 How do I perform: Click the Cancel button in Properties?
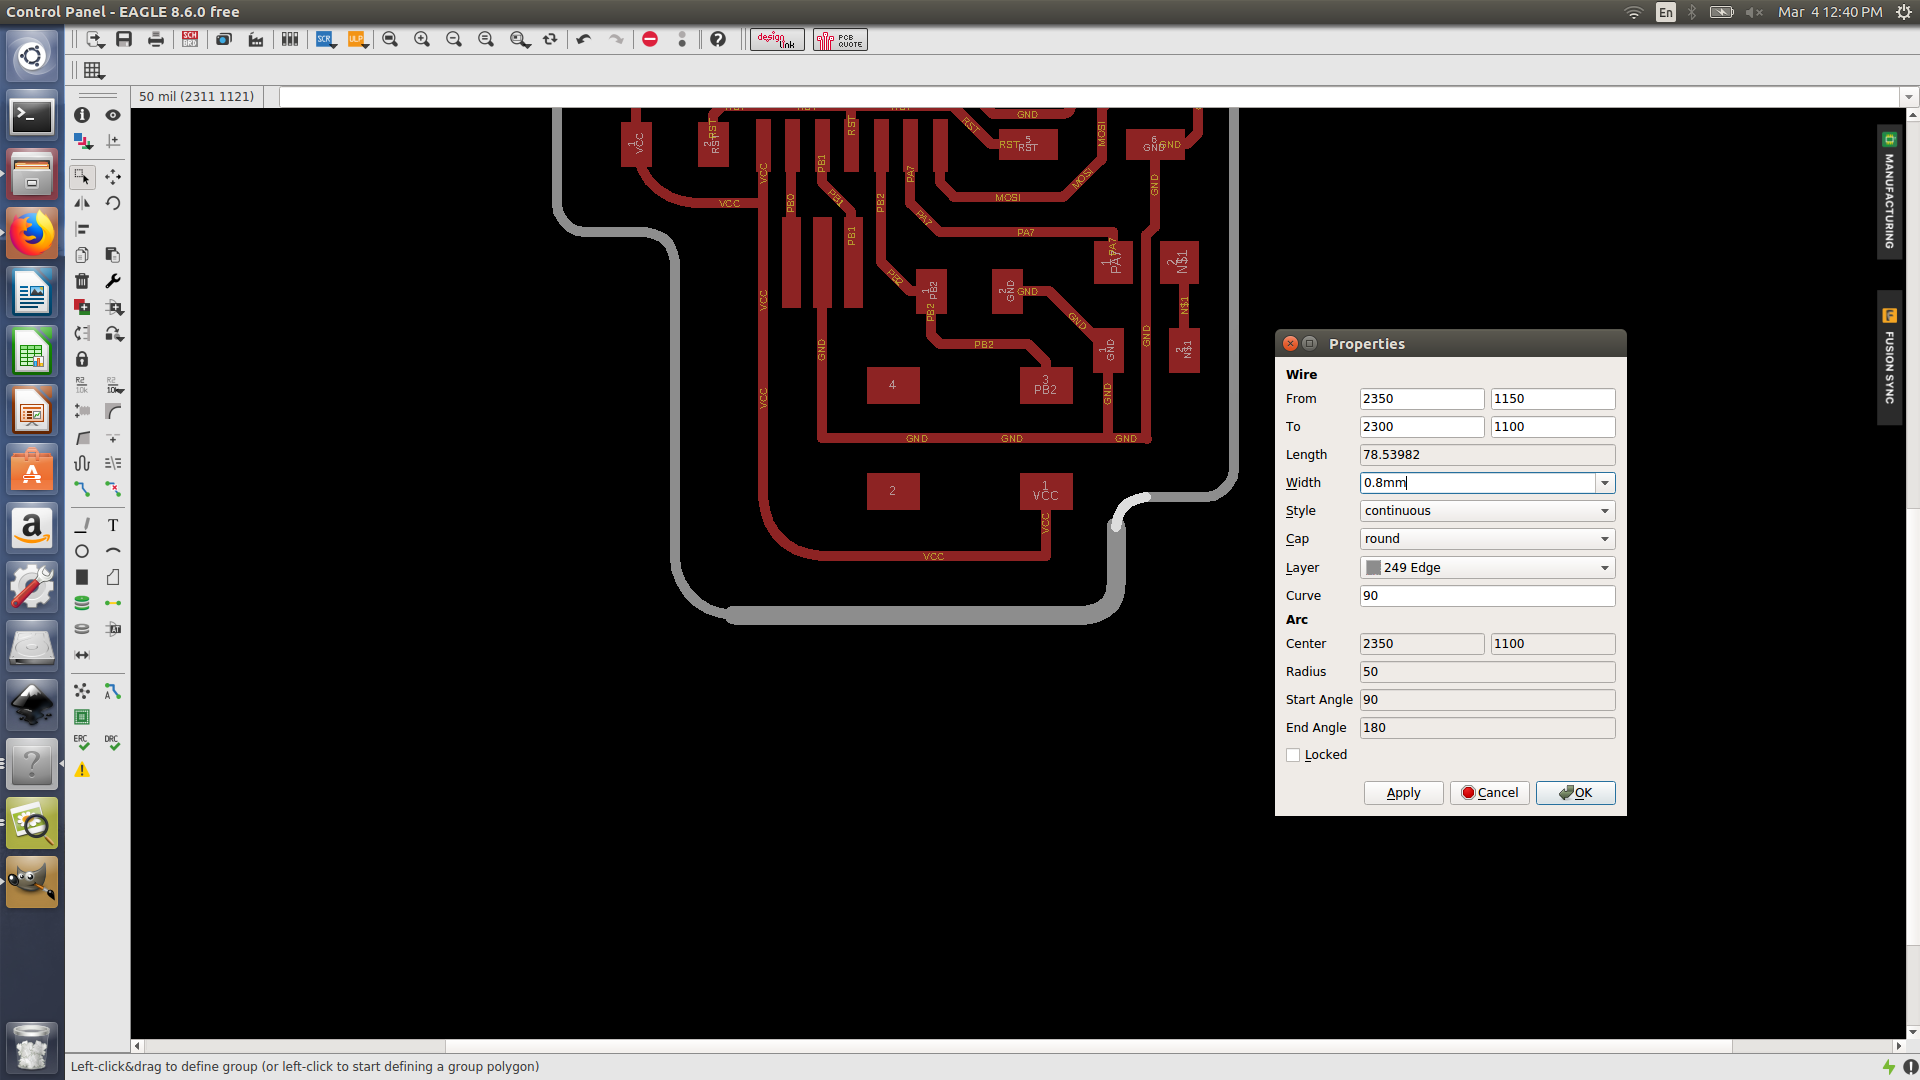pos(1489,793)
